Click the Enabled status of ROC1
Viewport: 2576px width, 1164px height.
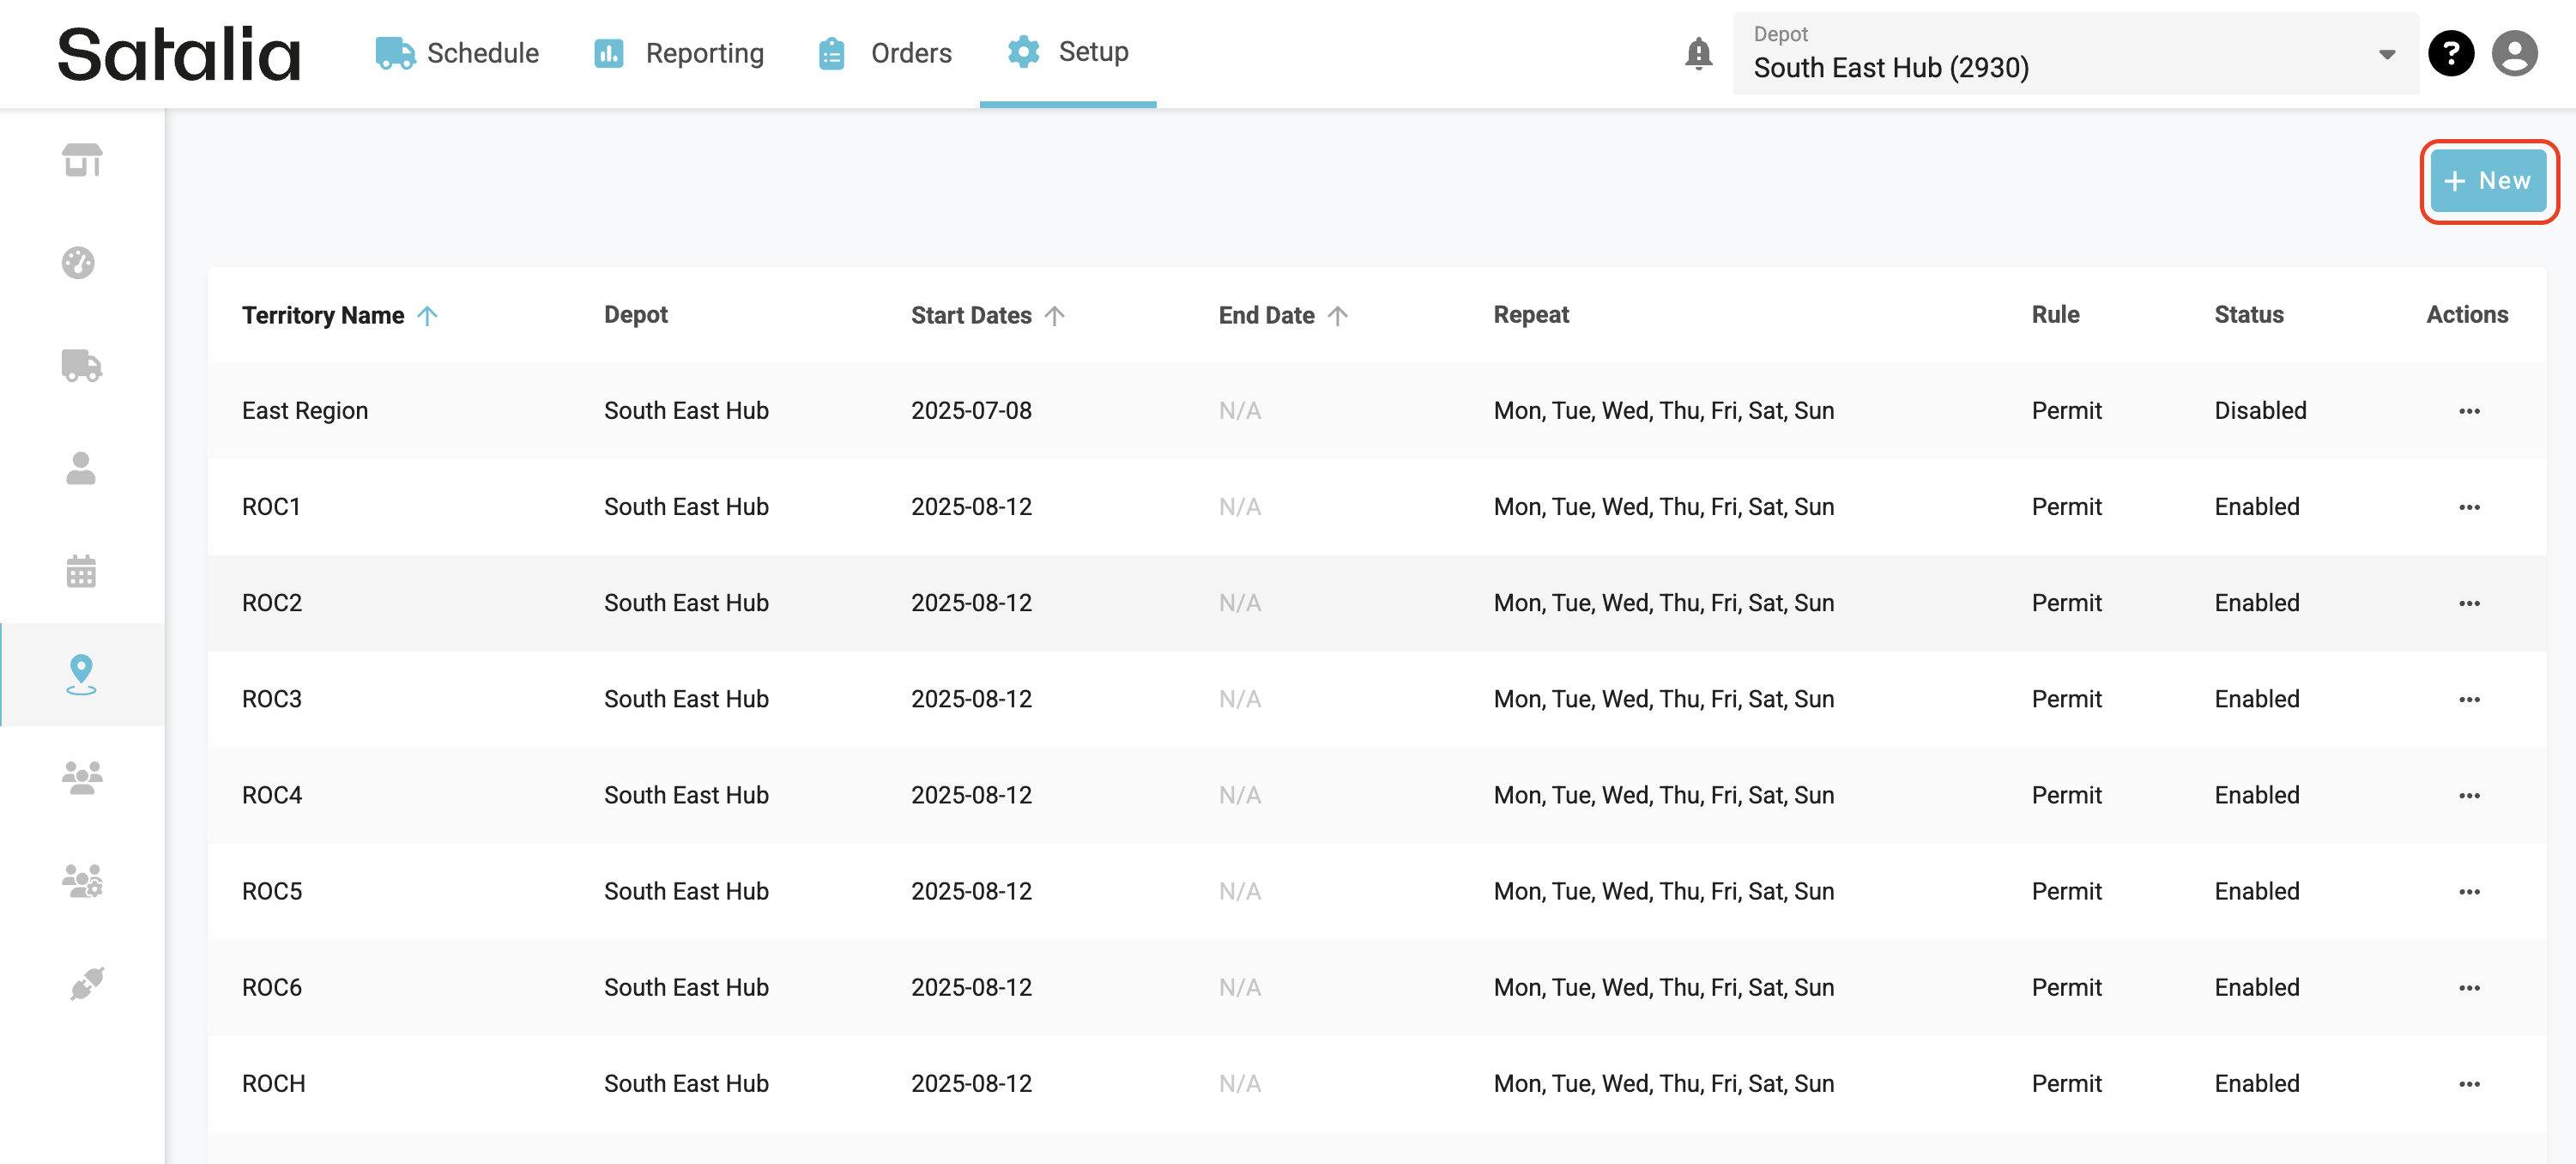click(x=2256, y=507)
